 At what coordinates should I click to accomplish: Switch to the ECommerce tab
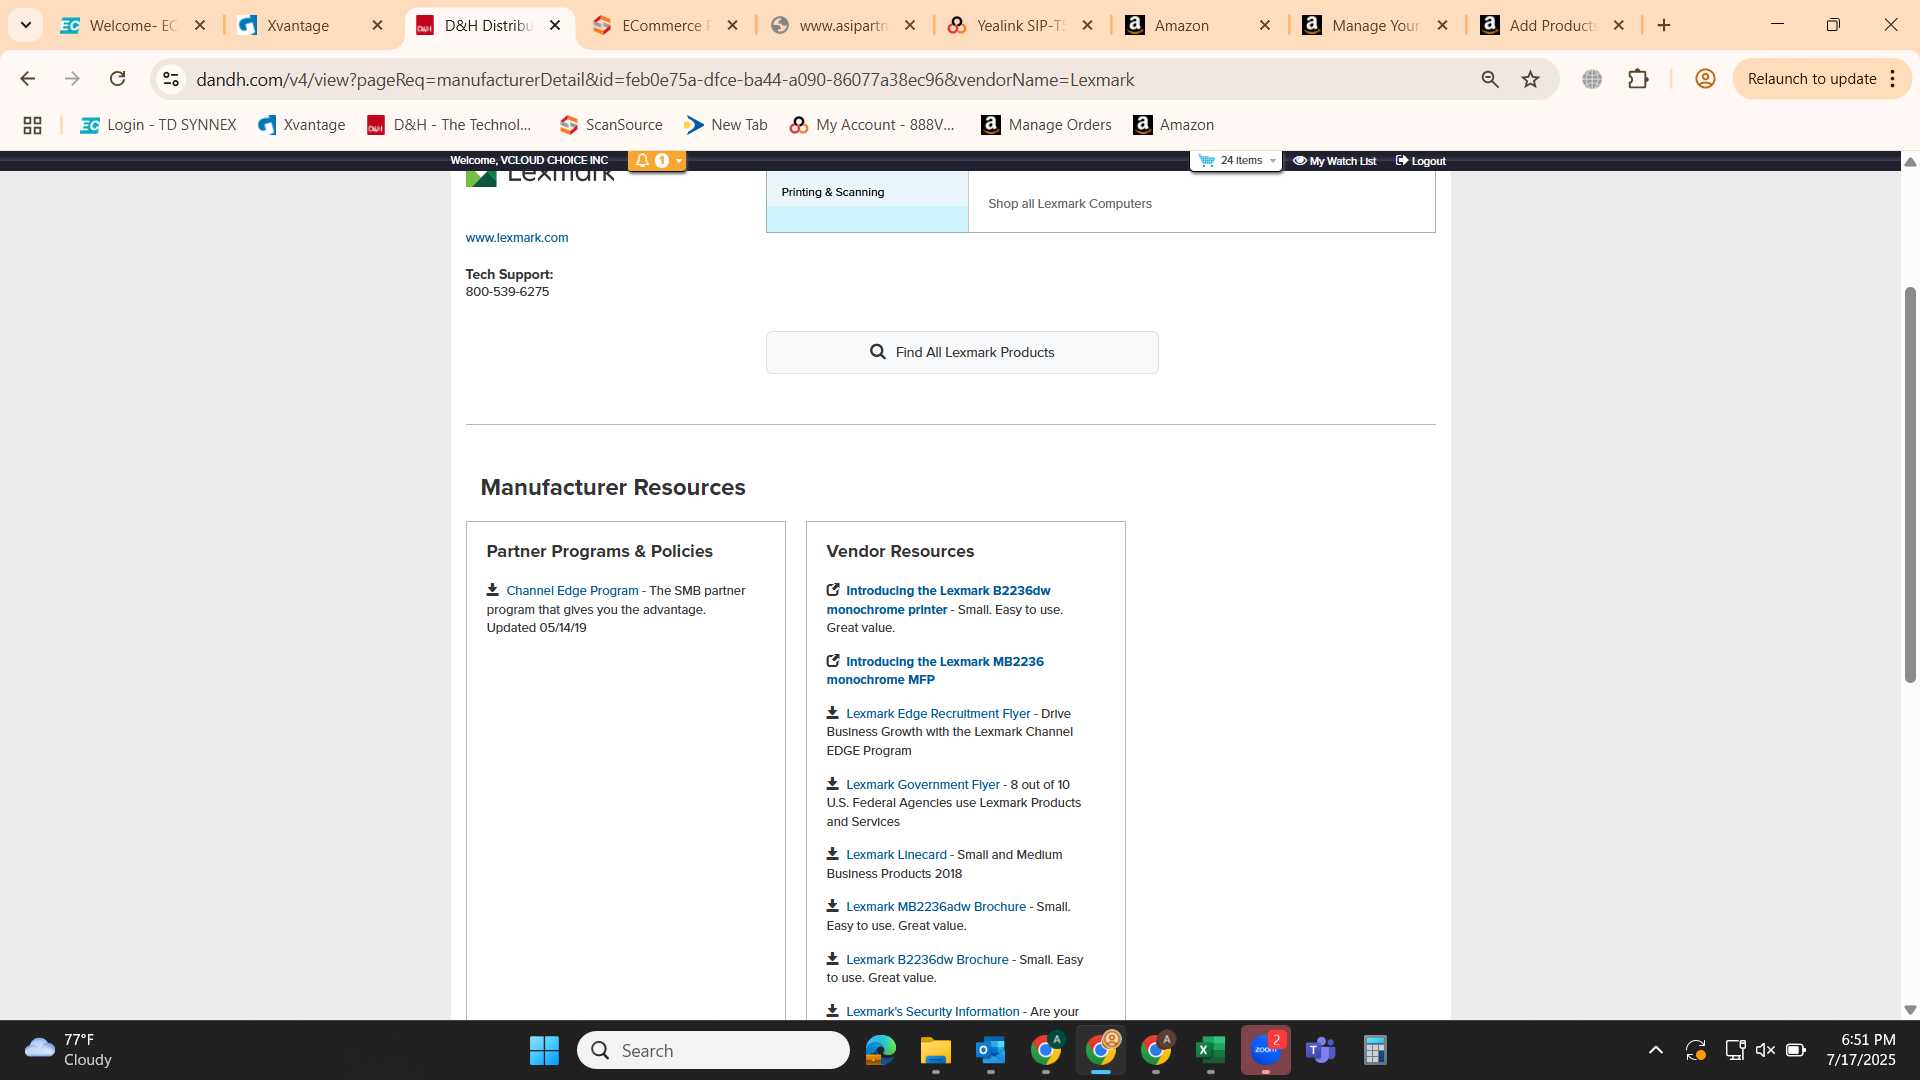click(665, 25)
